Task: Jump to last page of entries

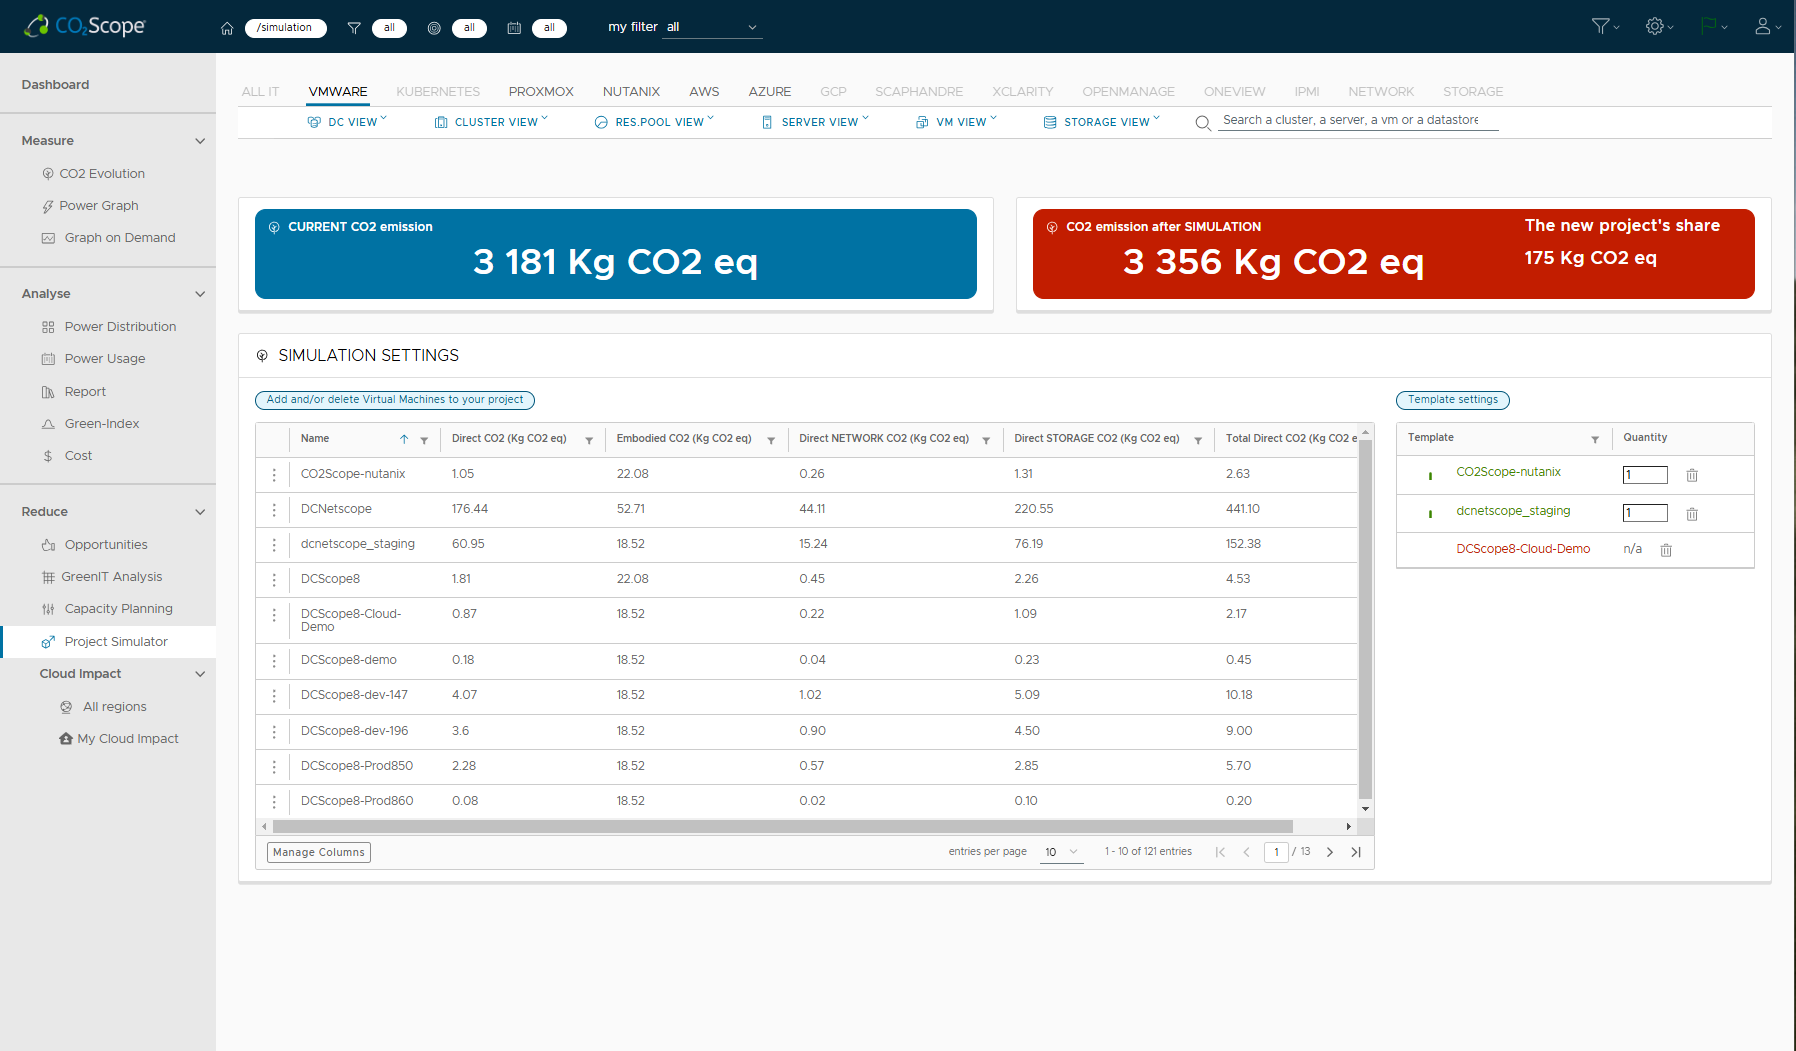Action: (1356, 852)
